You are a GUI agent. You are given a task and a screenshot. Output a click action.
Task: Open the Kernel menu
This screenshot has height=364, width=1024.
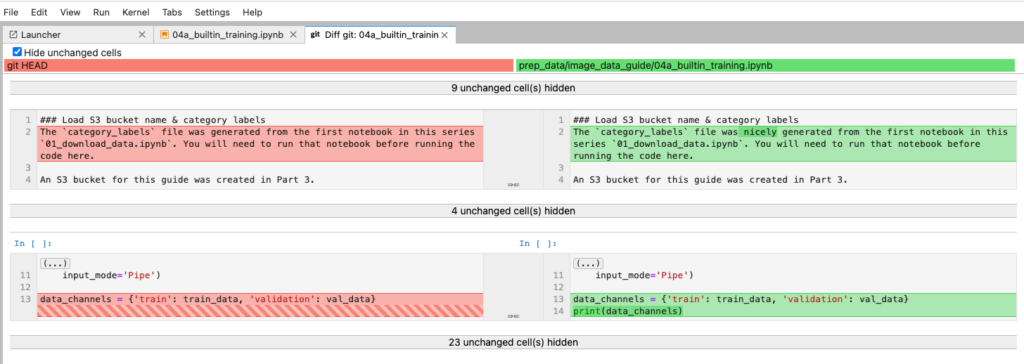(x=136, y=12)
